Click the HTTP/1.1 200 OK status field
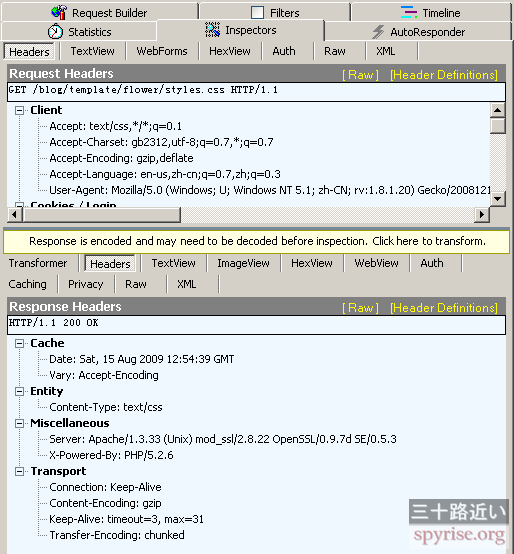 pos(256,325)
